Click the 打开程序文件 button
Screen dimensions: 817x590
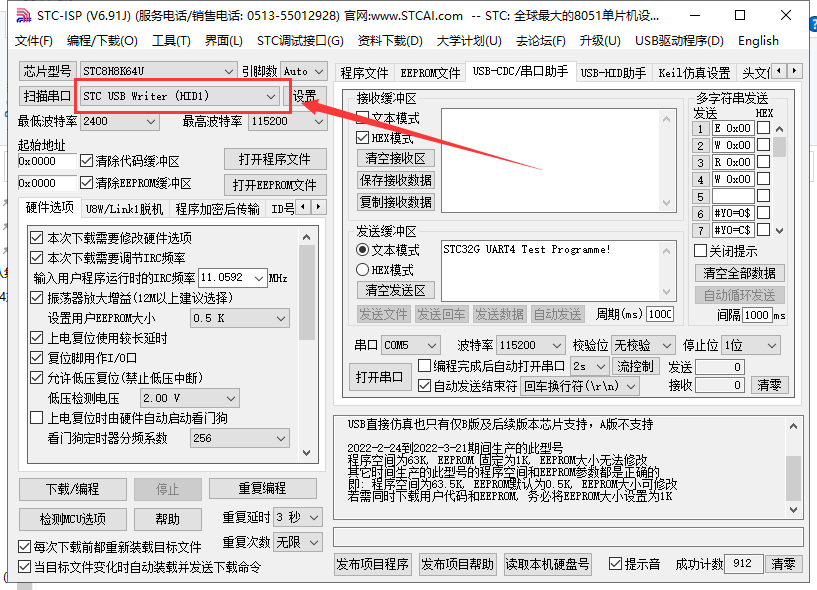point(275,159)
